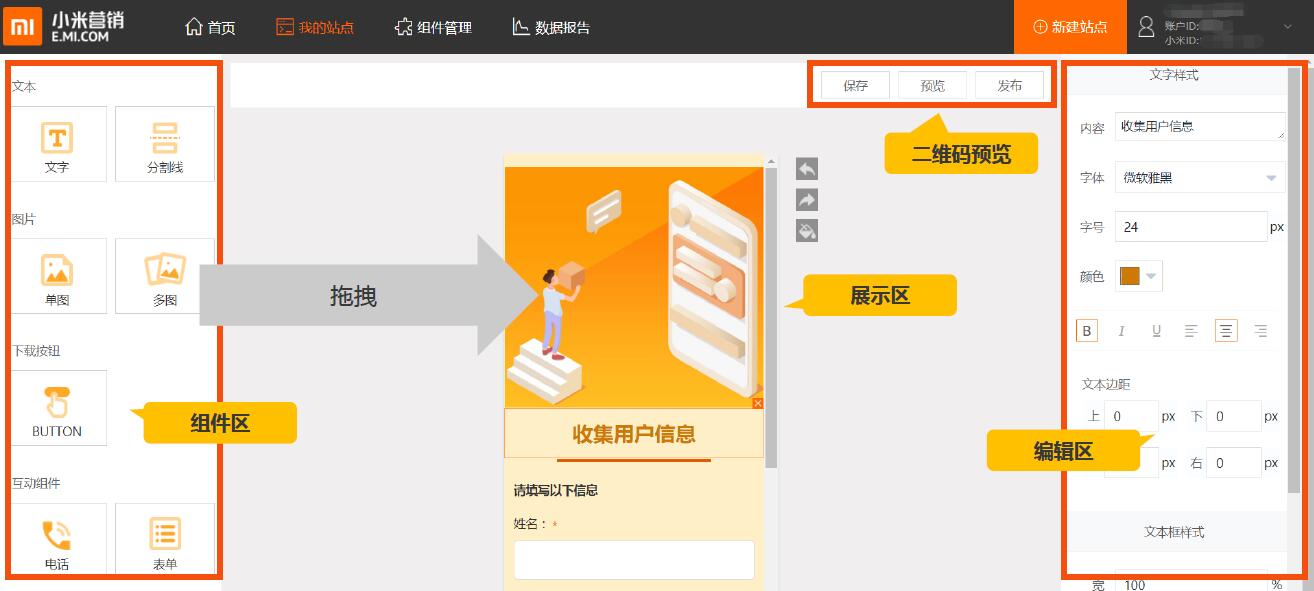Click the 保存 save button
1314x591 pixels.
pos(855,86)
